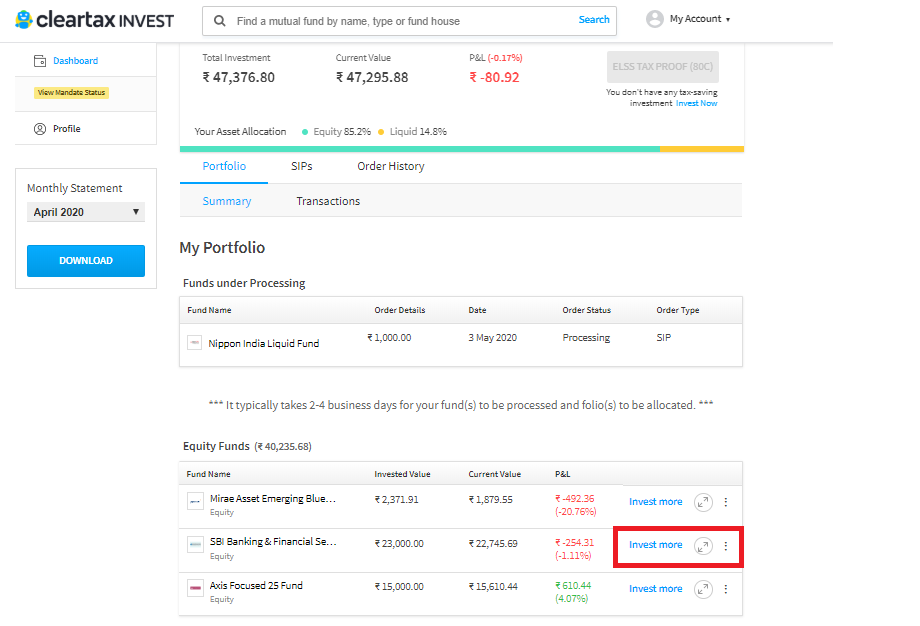Go to Dashboard in the sidebar
Viewport: 920px width, 626px height.
76,60
